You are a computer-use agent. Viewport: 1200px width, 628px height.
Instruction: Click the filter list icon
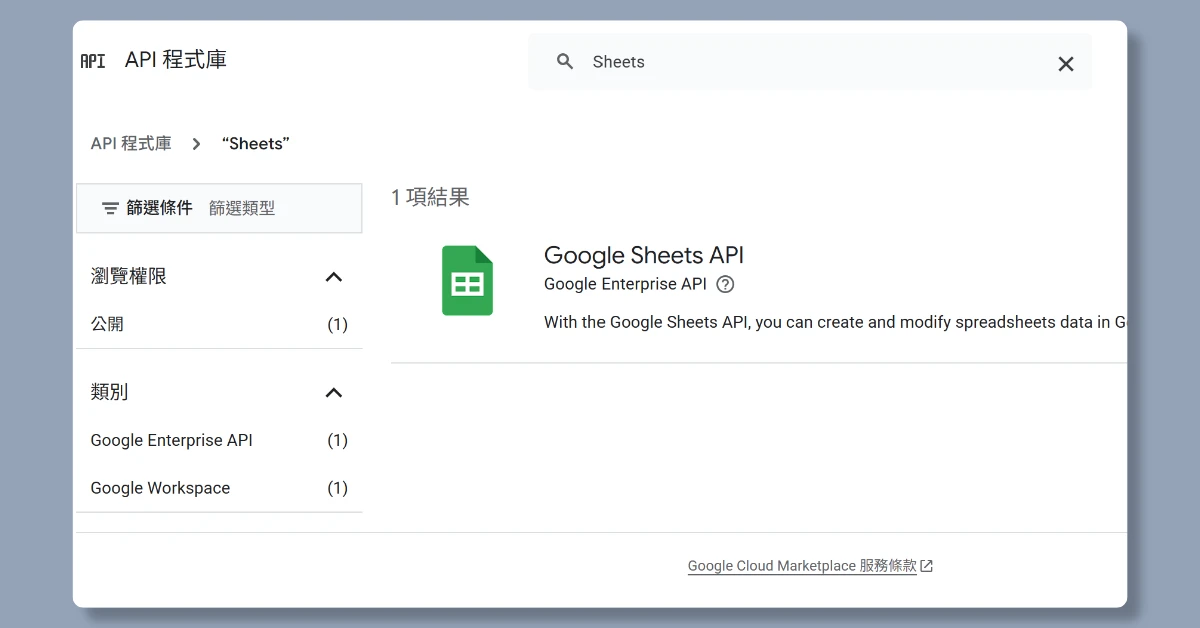(110, 209)
